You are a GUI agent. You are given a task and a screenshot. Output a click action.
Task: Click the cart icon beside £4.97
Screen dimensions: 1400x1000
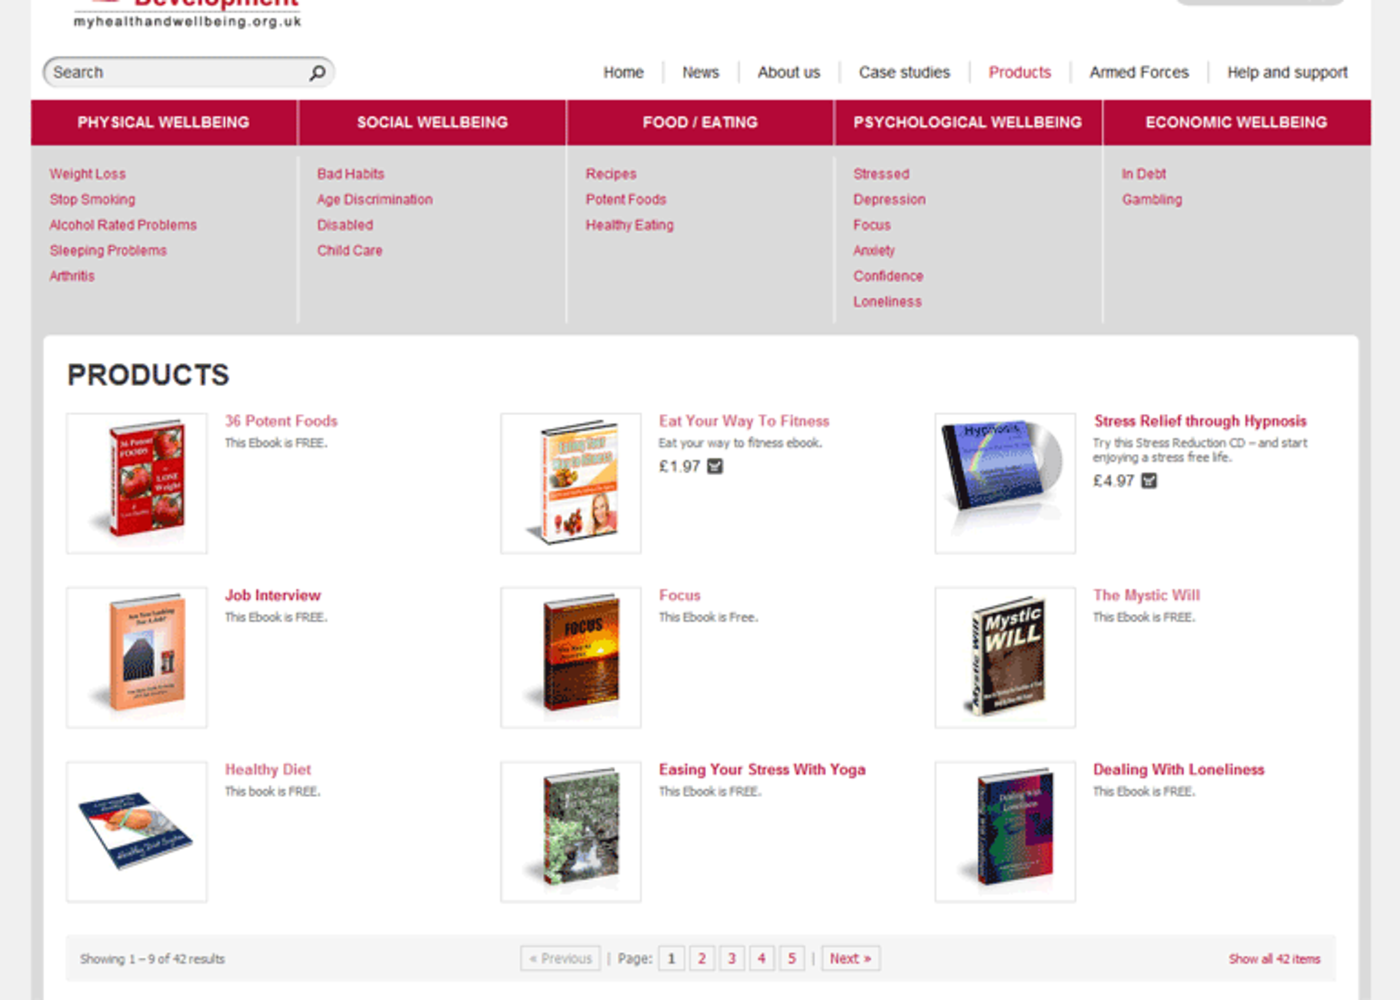[1149, 481]
